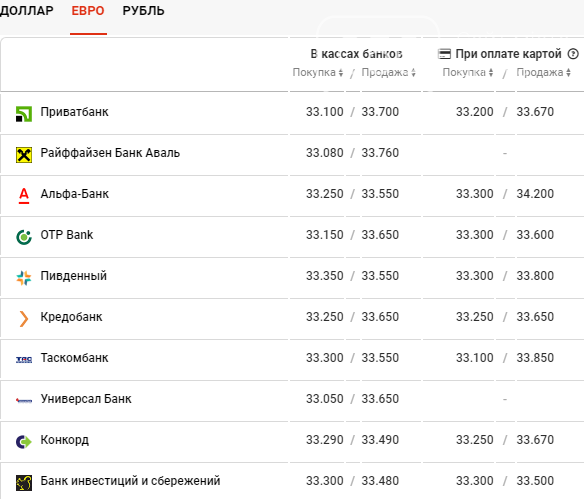Click the card icon before При оплате картой

click(x=444, y=54)
